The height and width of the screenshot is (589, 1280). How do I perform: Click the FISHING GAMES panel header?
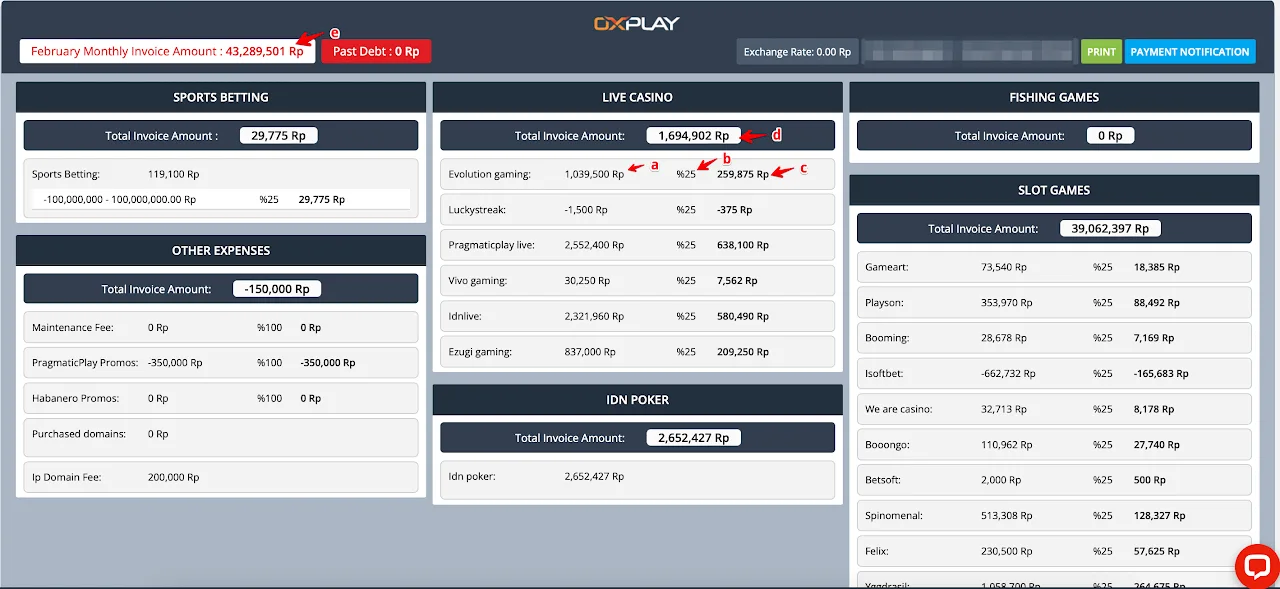1054,97
